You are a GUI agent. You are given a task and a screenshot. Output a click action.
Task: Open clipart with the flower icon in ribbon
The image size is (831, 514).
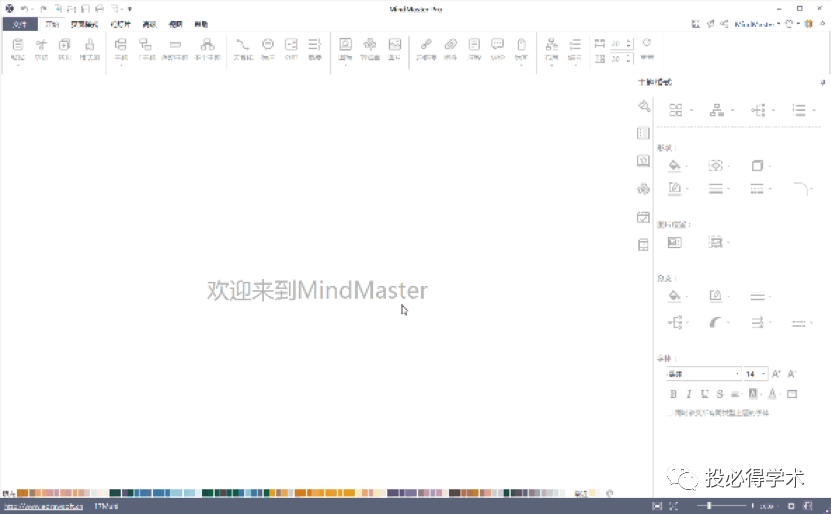370,45
